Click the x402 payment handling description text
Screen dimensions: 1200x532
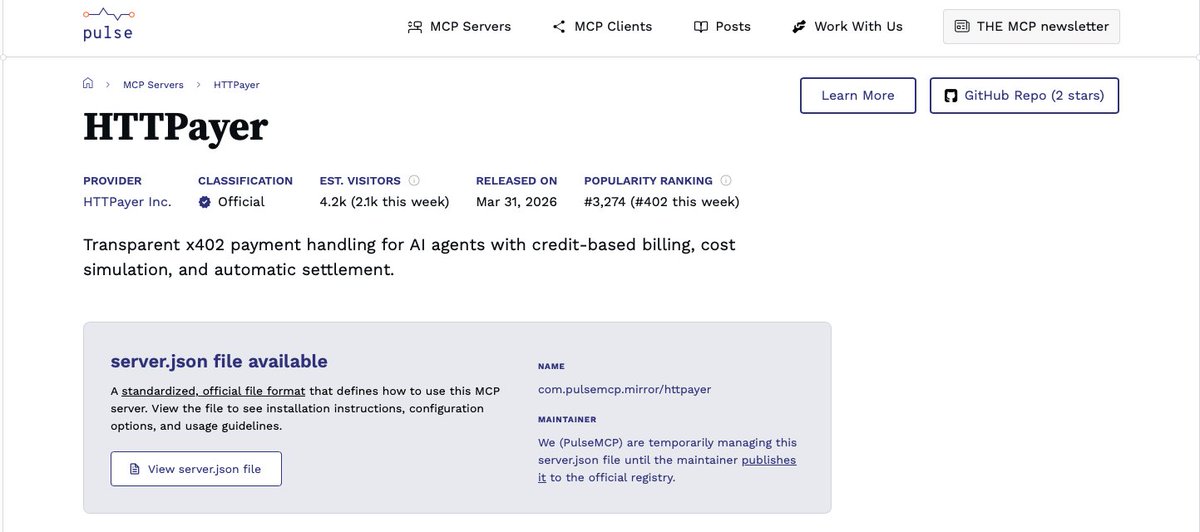(x=409, y=257)
